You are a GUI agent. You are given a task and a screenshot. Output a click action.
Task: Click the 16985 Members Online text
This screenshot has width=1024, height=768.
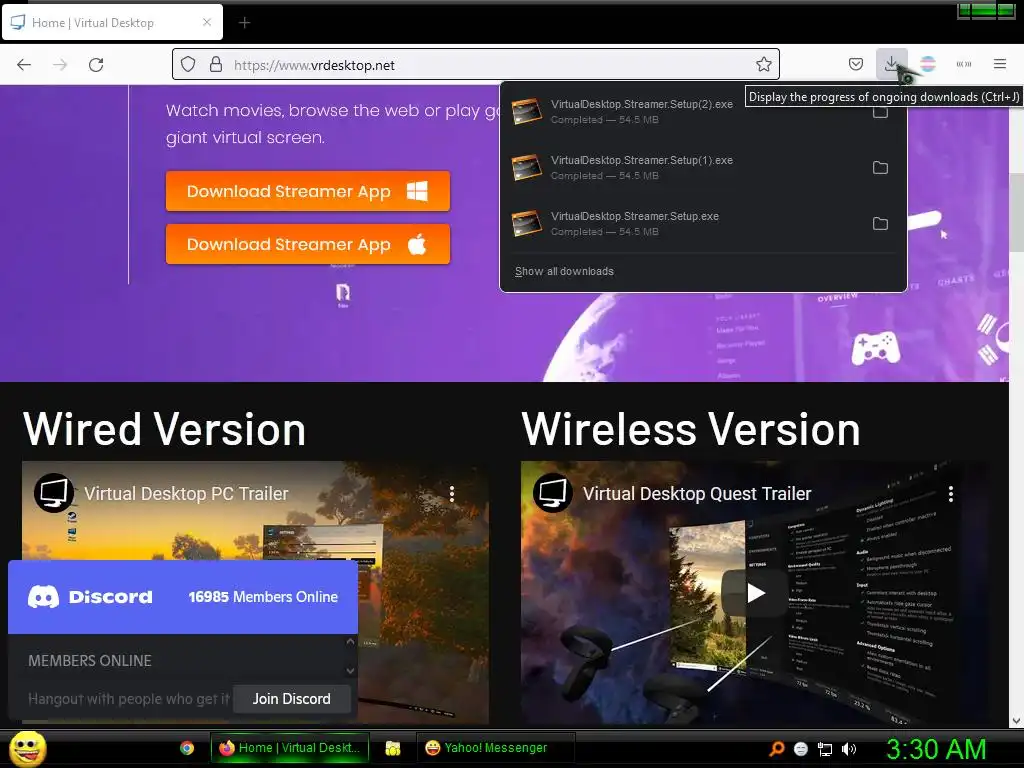coord(263,597)
